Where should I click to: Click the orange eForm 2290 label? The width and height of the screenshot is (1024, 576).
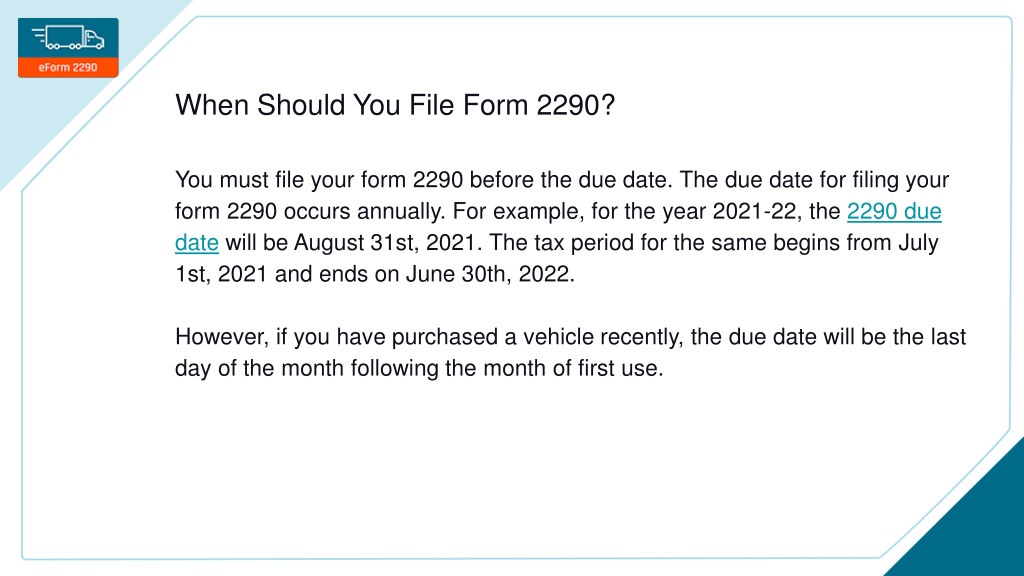click(x=68, y=67)
